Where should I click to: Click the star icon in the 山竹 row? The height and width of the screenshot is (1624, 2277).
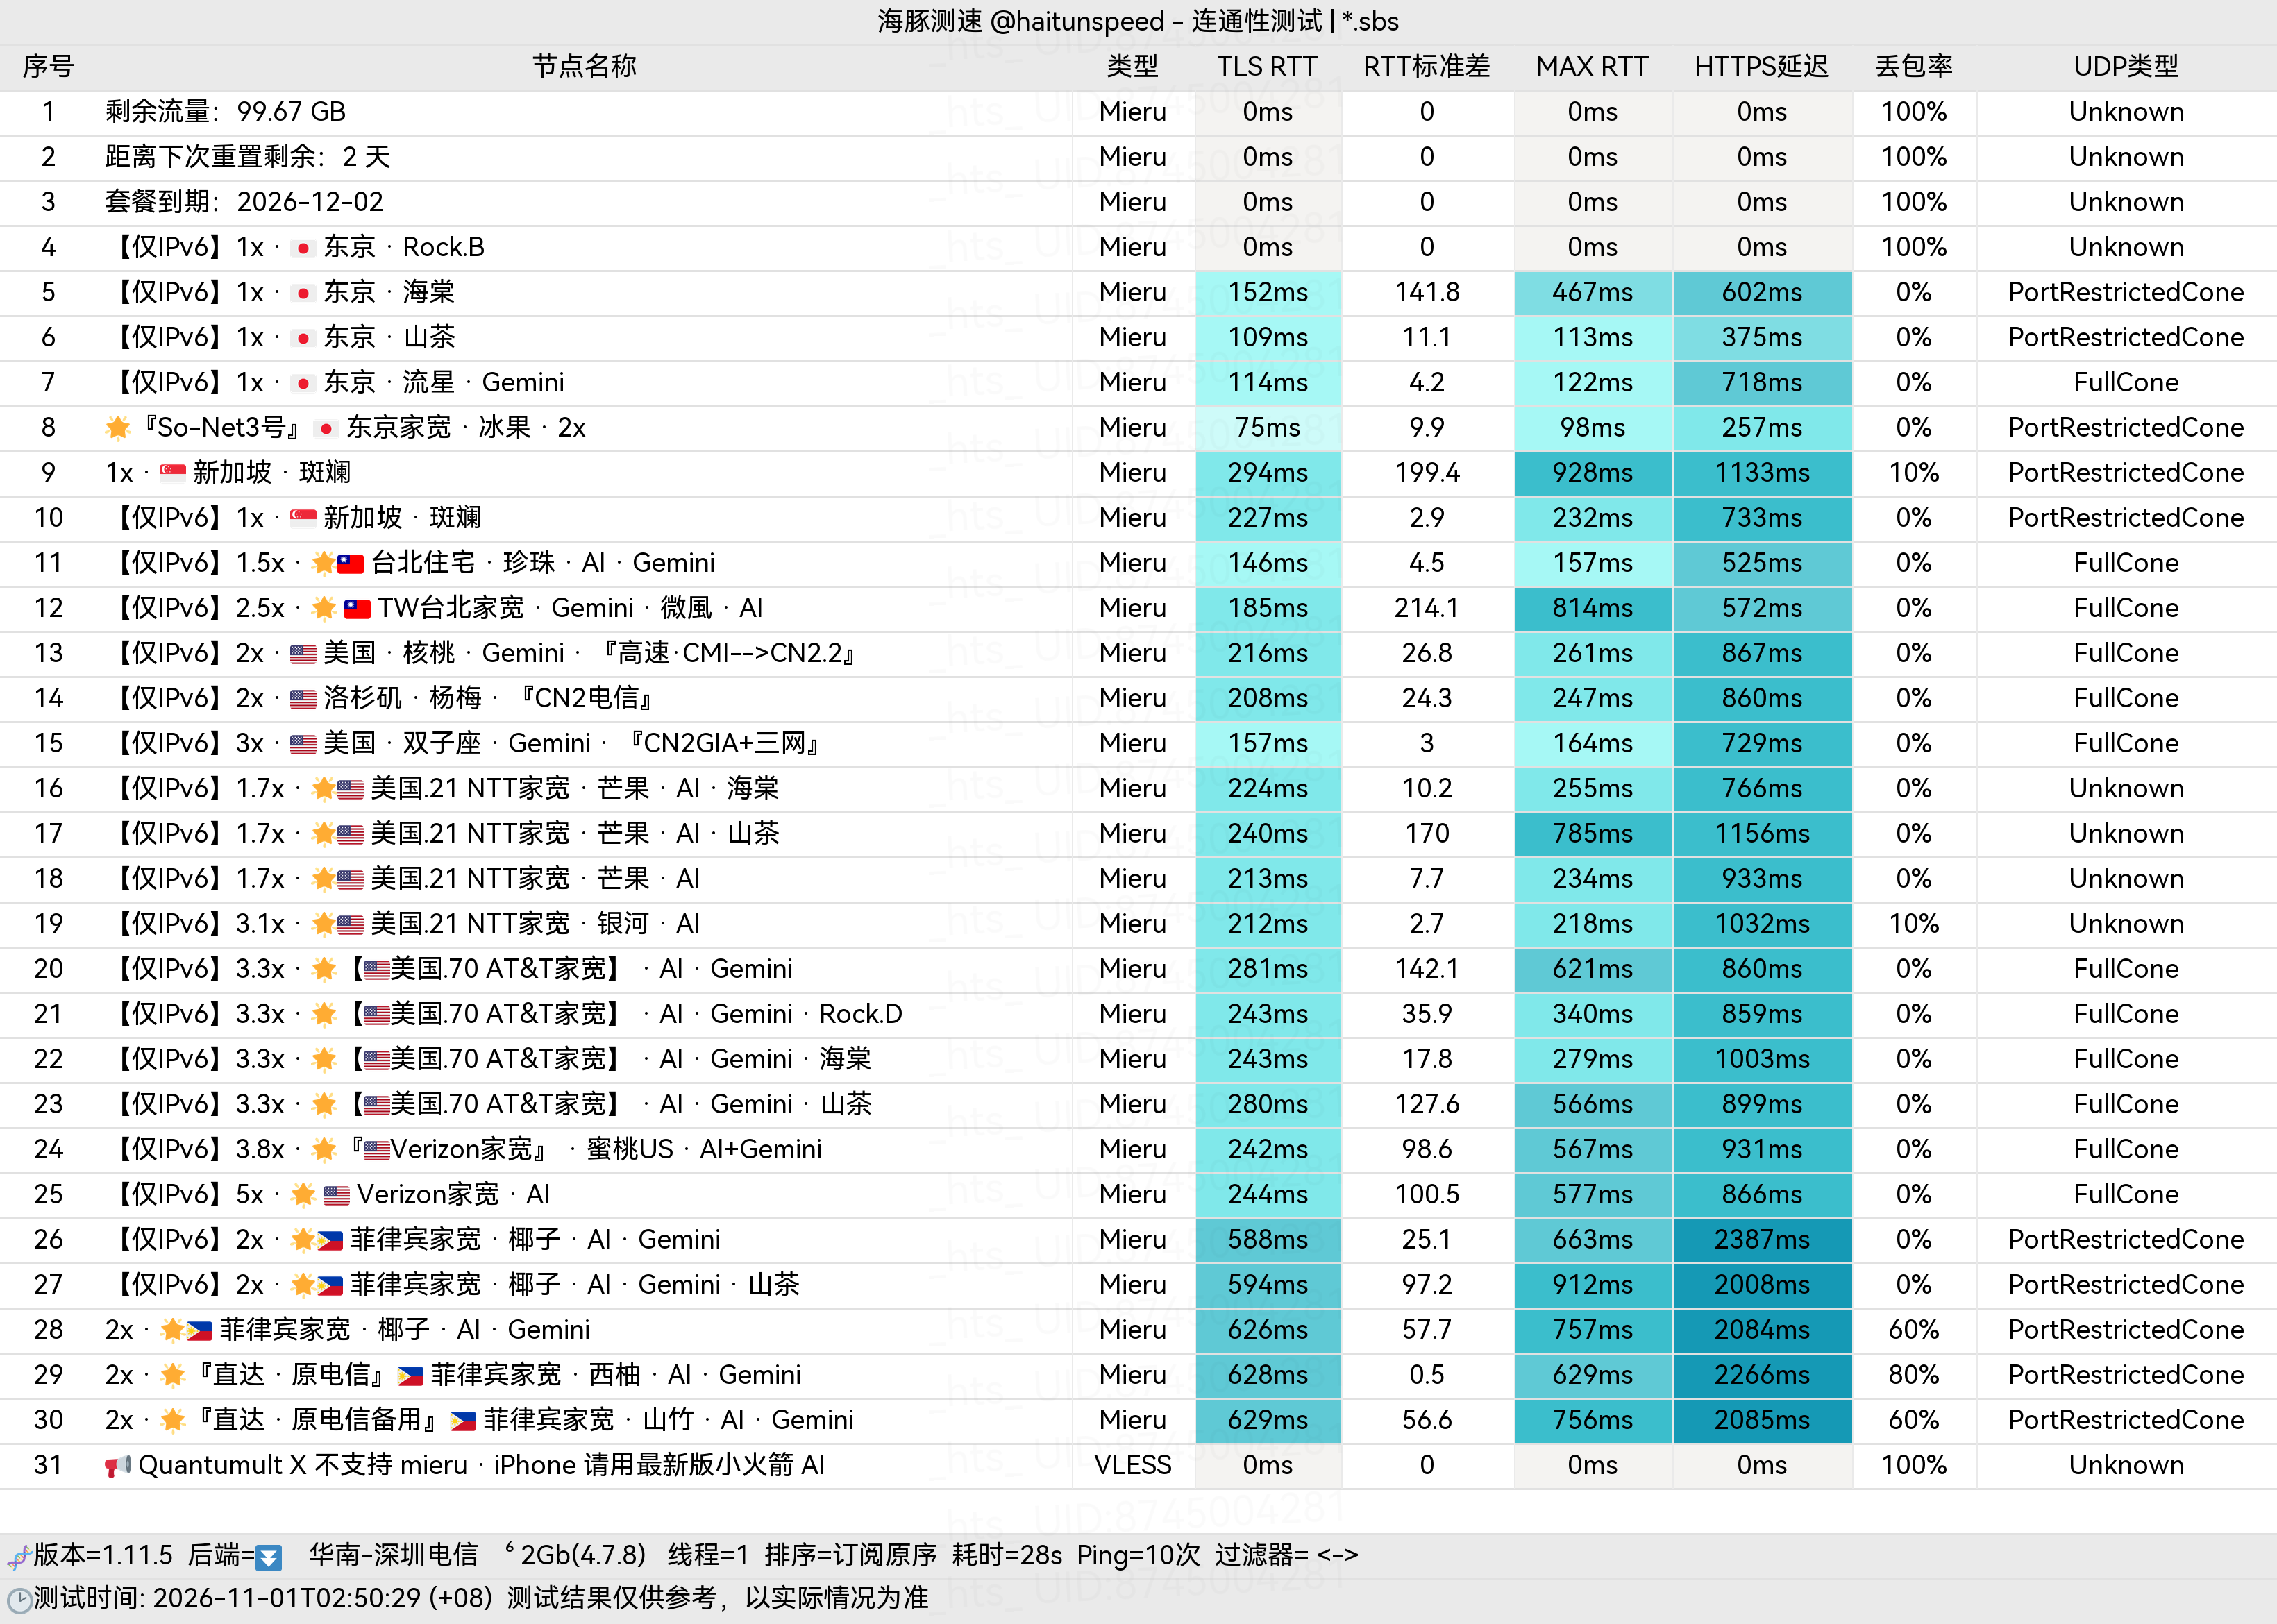click(172, 1420)
